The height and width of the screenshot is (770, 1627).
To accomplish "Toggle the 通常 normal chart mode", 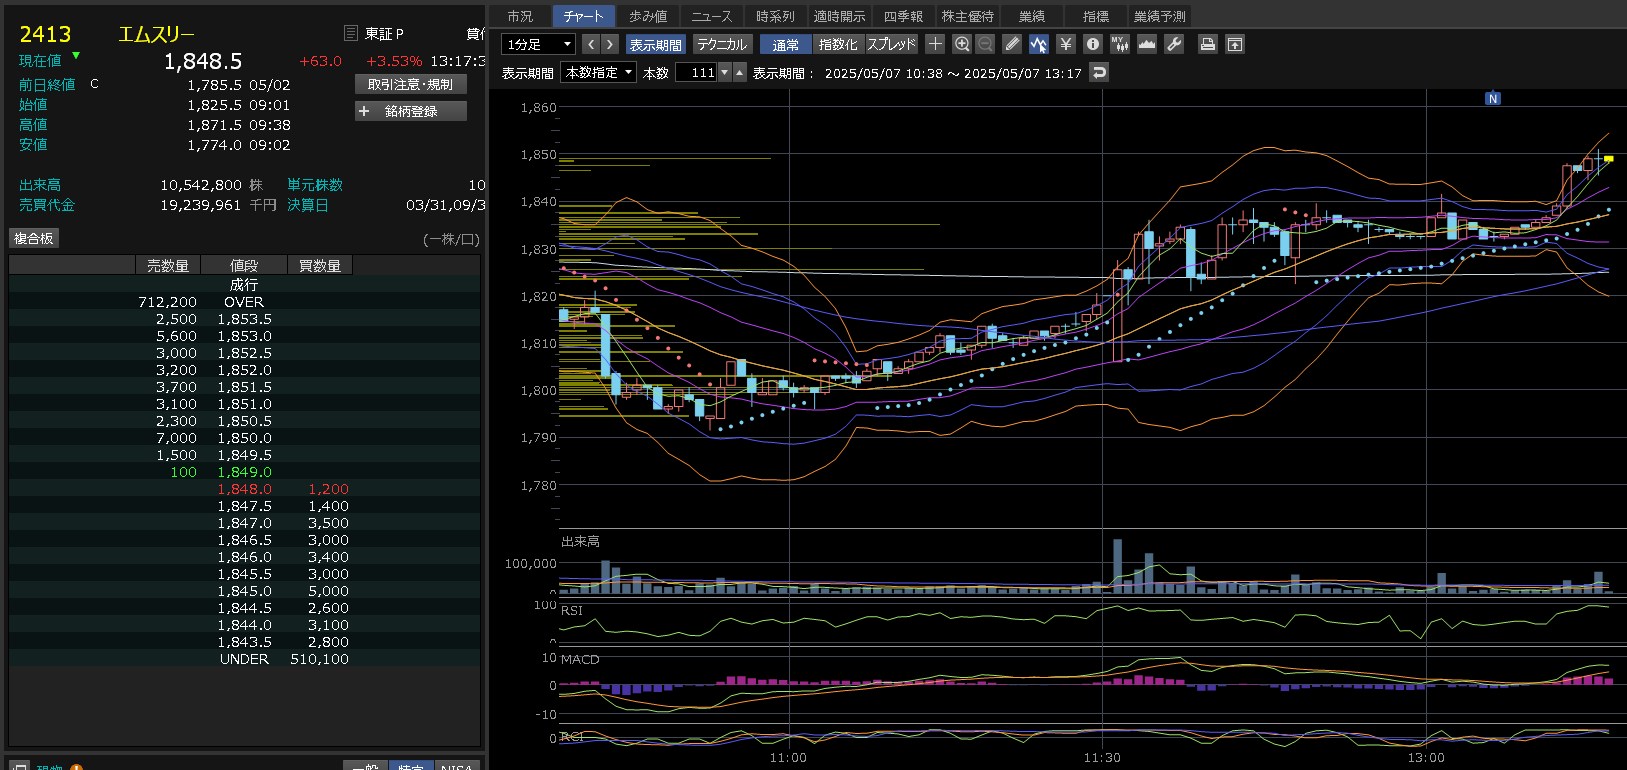I will pyautogui.click(x=785, y=44).
